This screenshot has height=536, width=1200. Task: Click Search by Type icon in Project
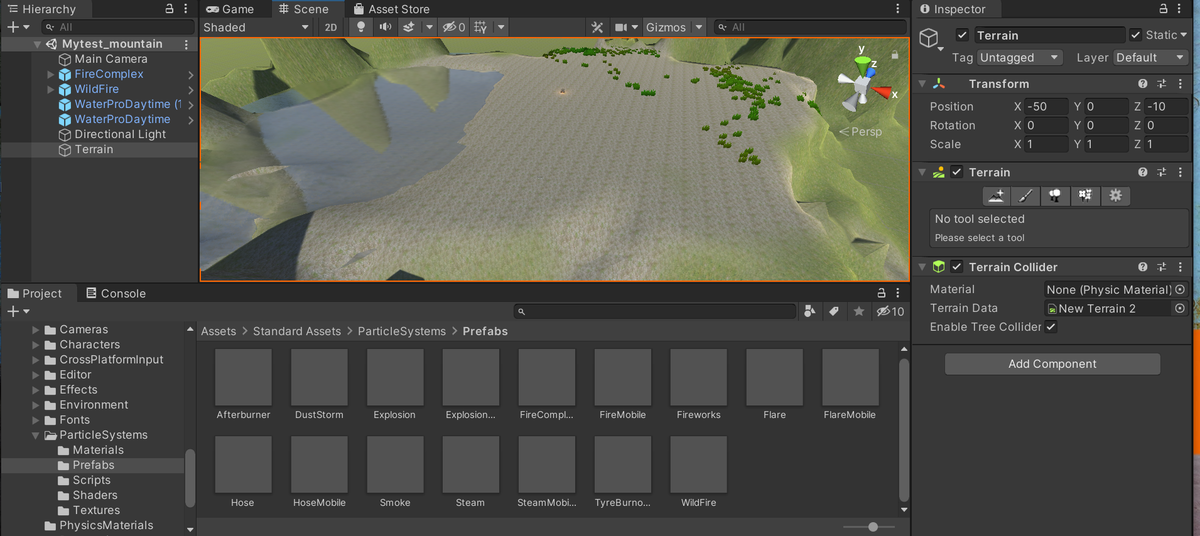point(809,311)
